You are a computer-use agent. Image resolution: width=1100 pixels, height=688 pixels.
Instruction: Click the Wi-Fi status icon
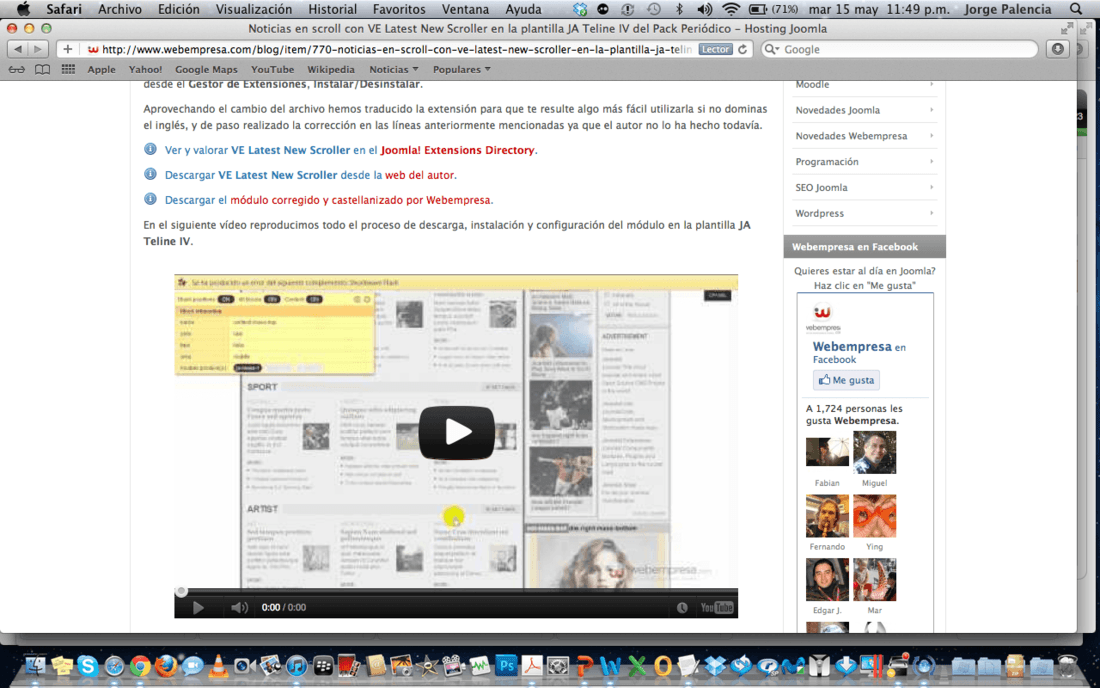pyautogui.click(x=730, y=9)
